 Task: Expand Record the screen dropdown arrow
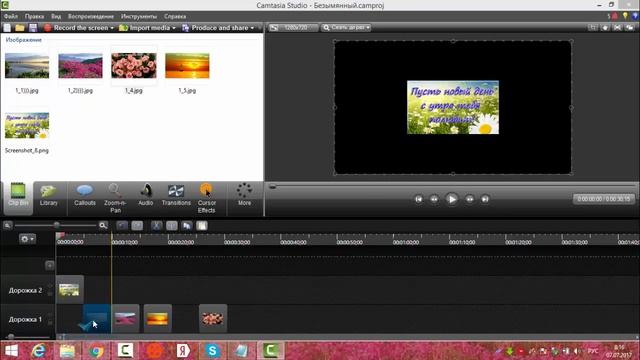tap(112, 28)
